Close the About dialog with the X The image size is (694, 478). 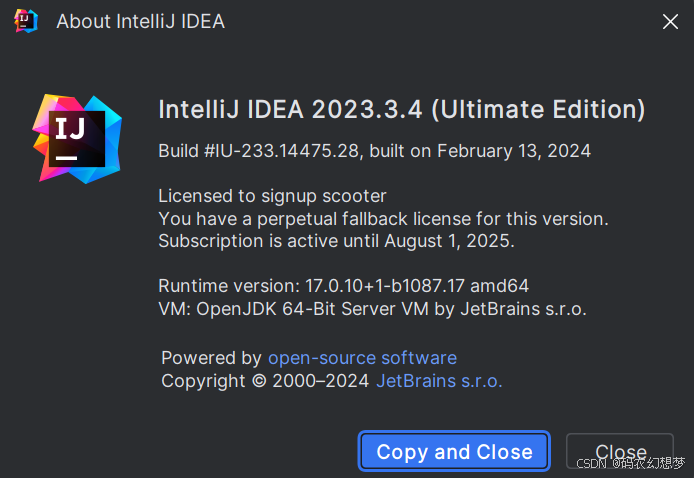pos(670,21)
